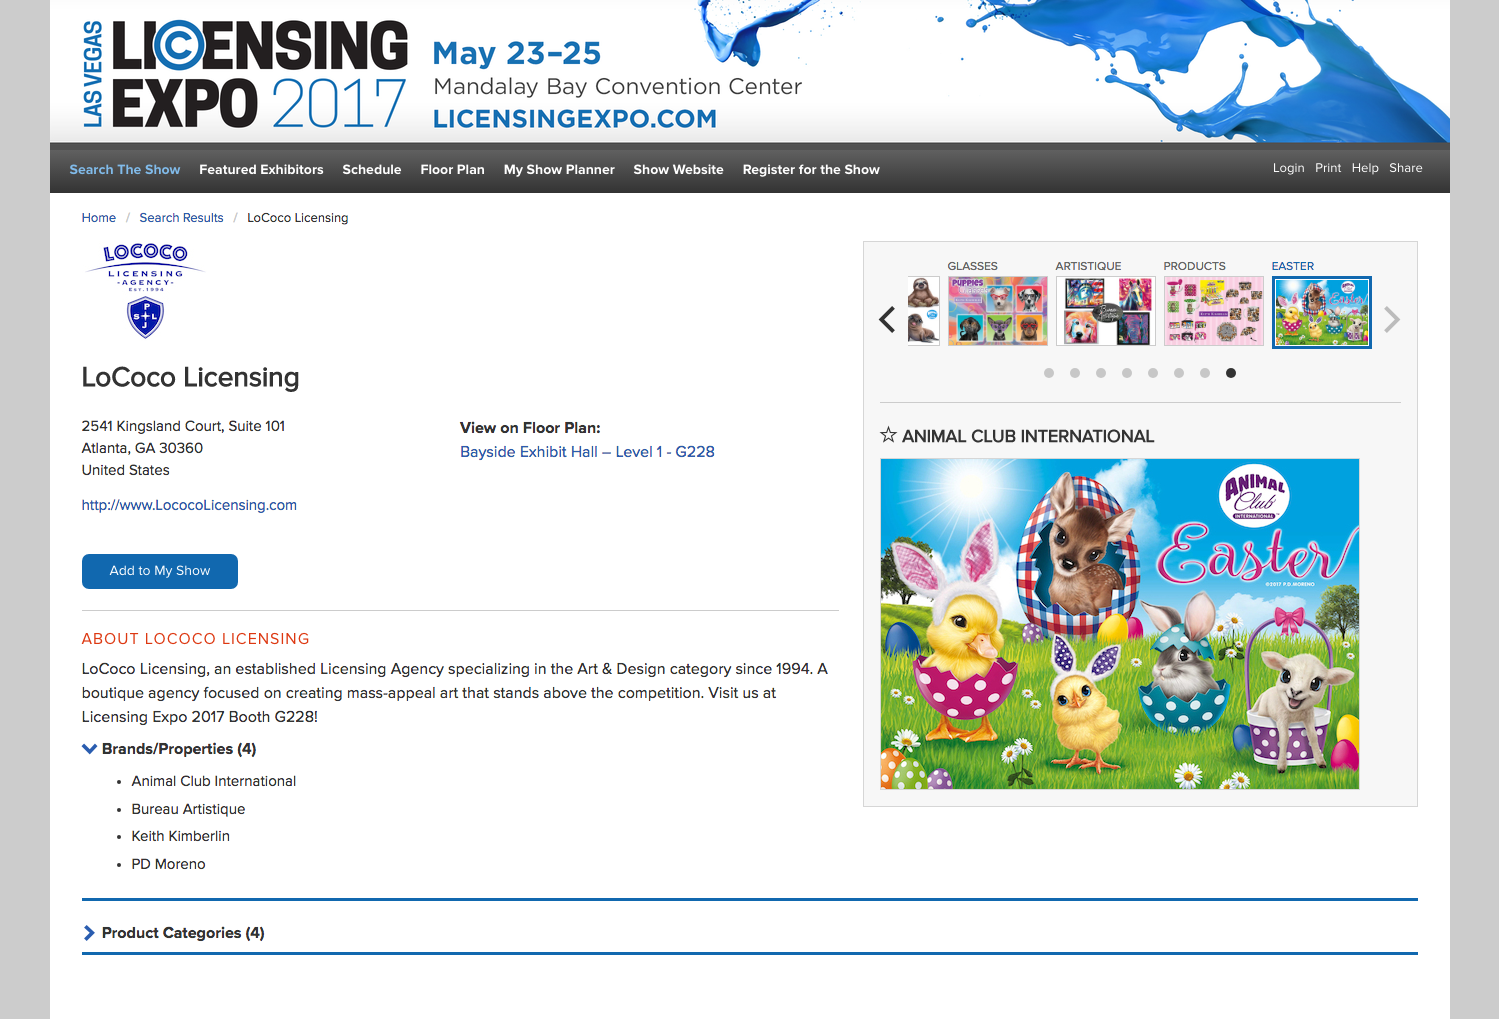Viewport: 1499px width, 1019px height.
Task: Jump to seventh carousel page dot
Action: (x=1205, y=373)
